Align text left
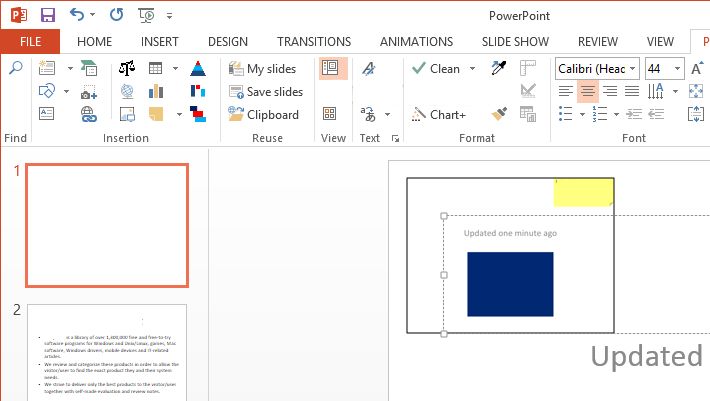This screenshot has width=710, height=401. tap(566, 91)
